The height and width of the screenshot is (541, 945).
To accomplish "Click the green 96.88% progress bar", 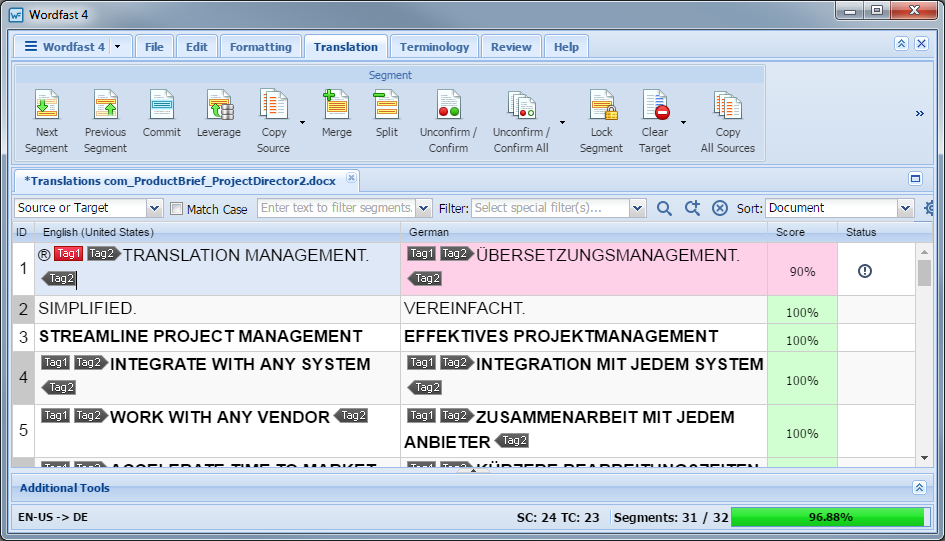I will 830,517.
